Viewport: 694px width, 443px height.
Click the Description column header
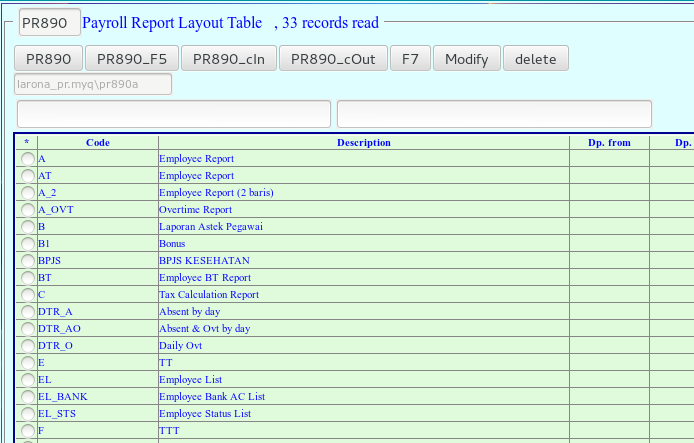(x=363, y=143)
